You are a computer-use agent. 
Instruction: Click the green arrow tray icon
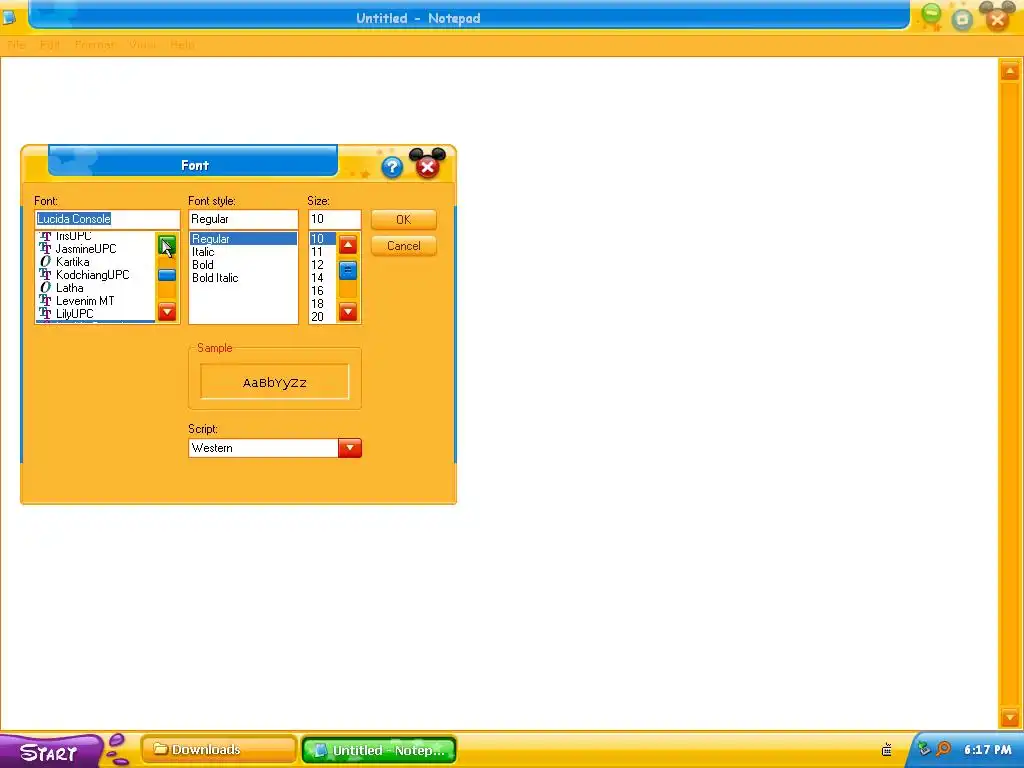click(924, 749)
